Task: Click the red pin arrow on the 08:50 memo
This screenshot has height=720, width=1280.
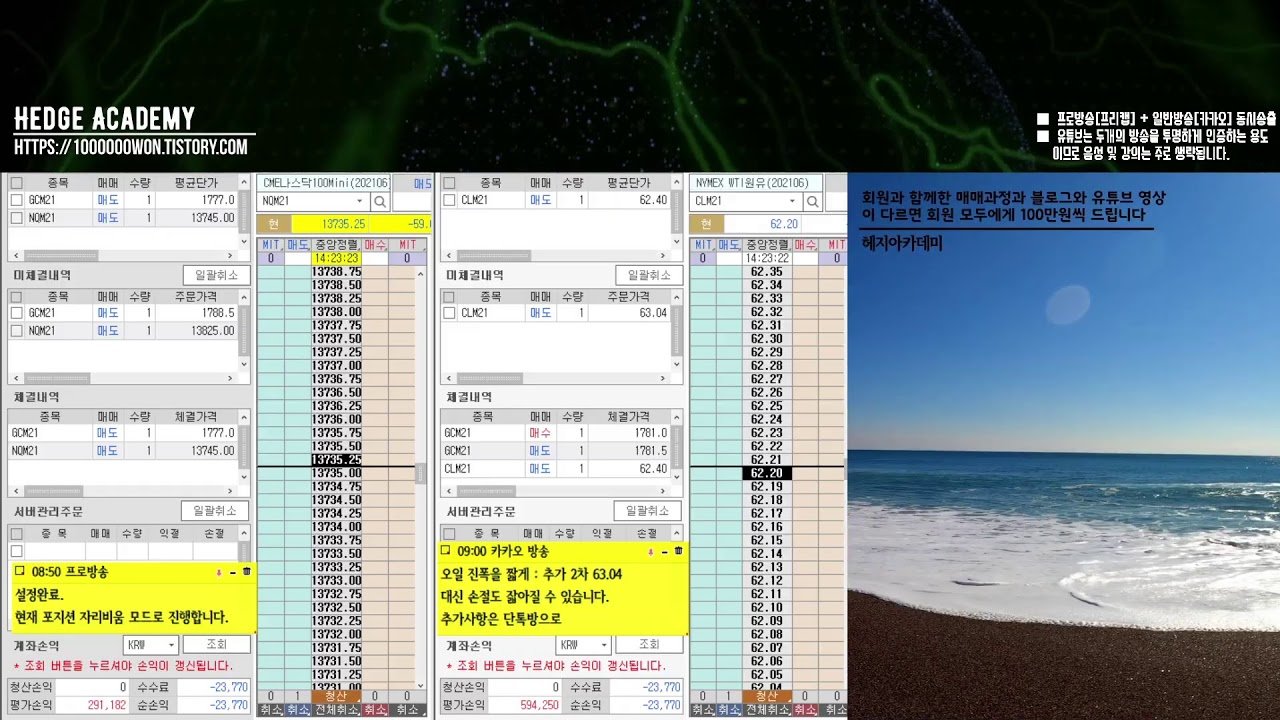Action: (x=219, y=573)
